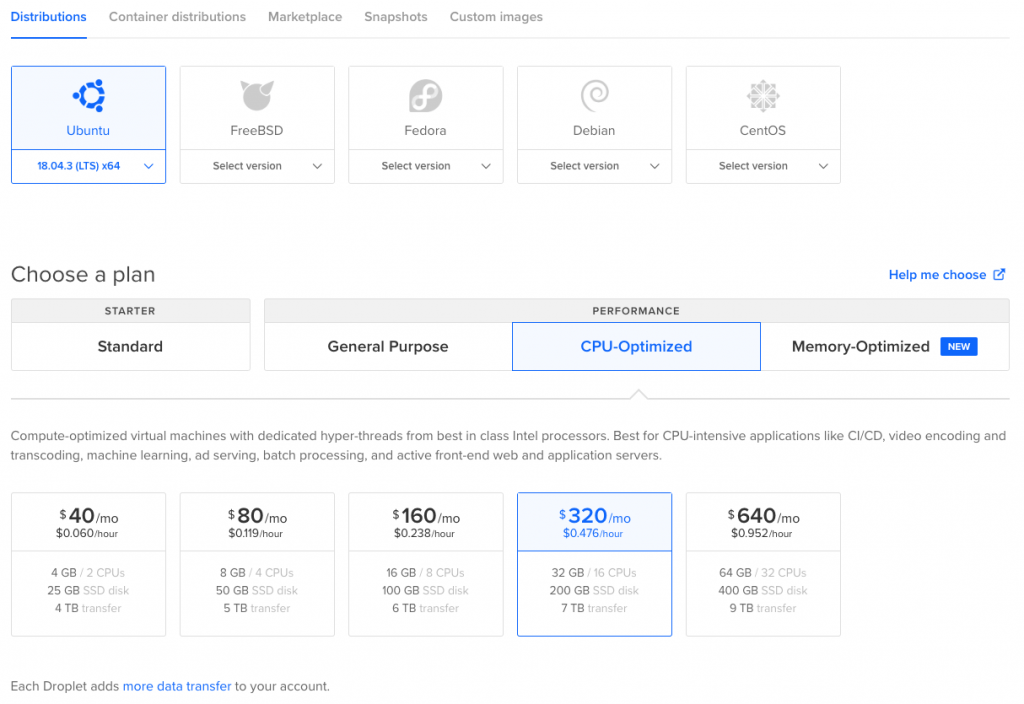Click the 16 GB / 8 CPUs spec
Viewport: 1024px width, 704px height.
[x=425, y=573]
